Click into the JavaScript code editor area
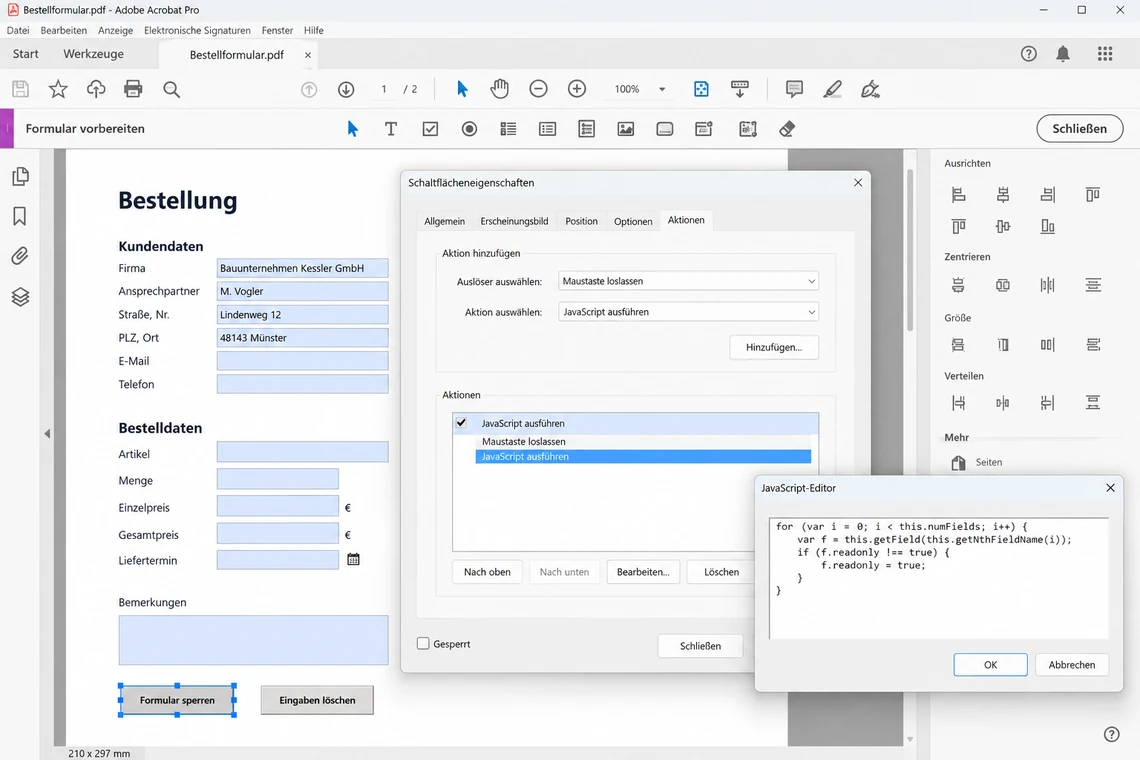The image size is (1140, 760). pyautogui.click(x=939, y=578)
